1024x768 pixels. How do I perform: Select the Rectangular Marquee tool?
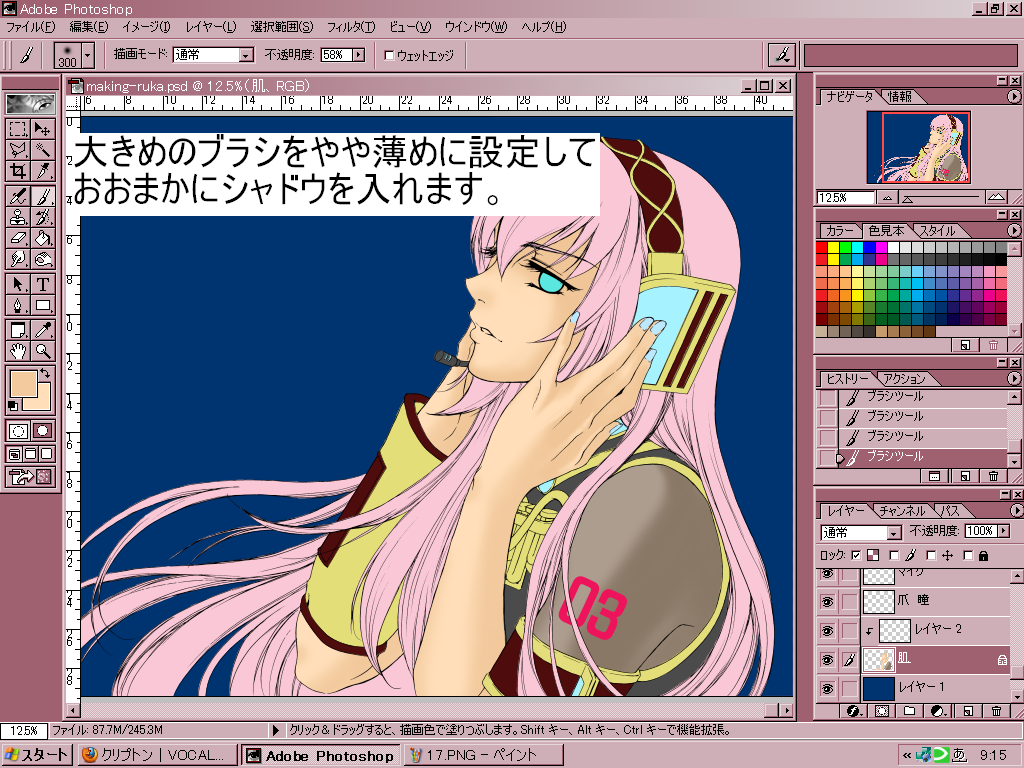pyautogui.click(x=18, y=129)
